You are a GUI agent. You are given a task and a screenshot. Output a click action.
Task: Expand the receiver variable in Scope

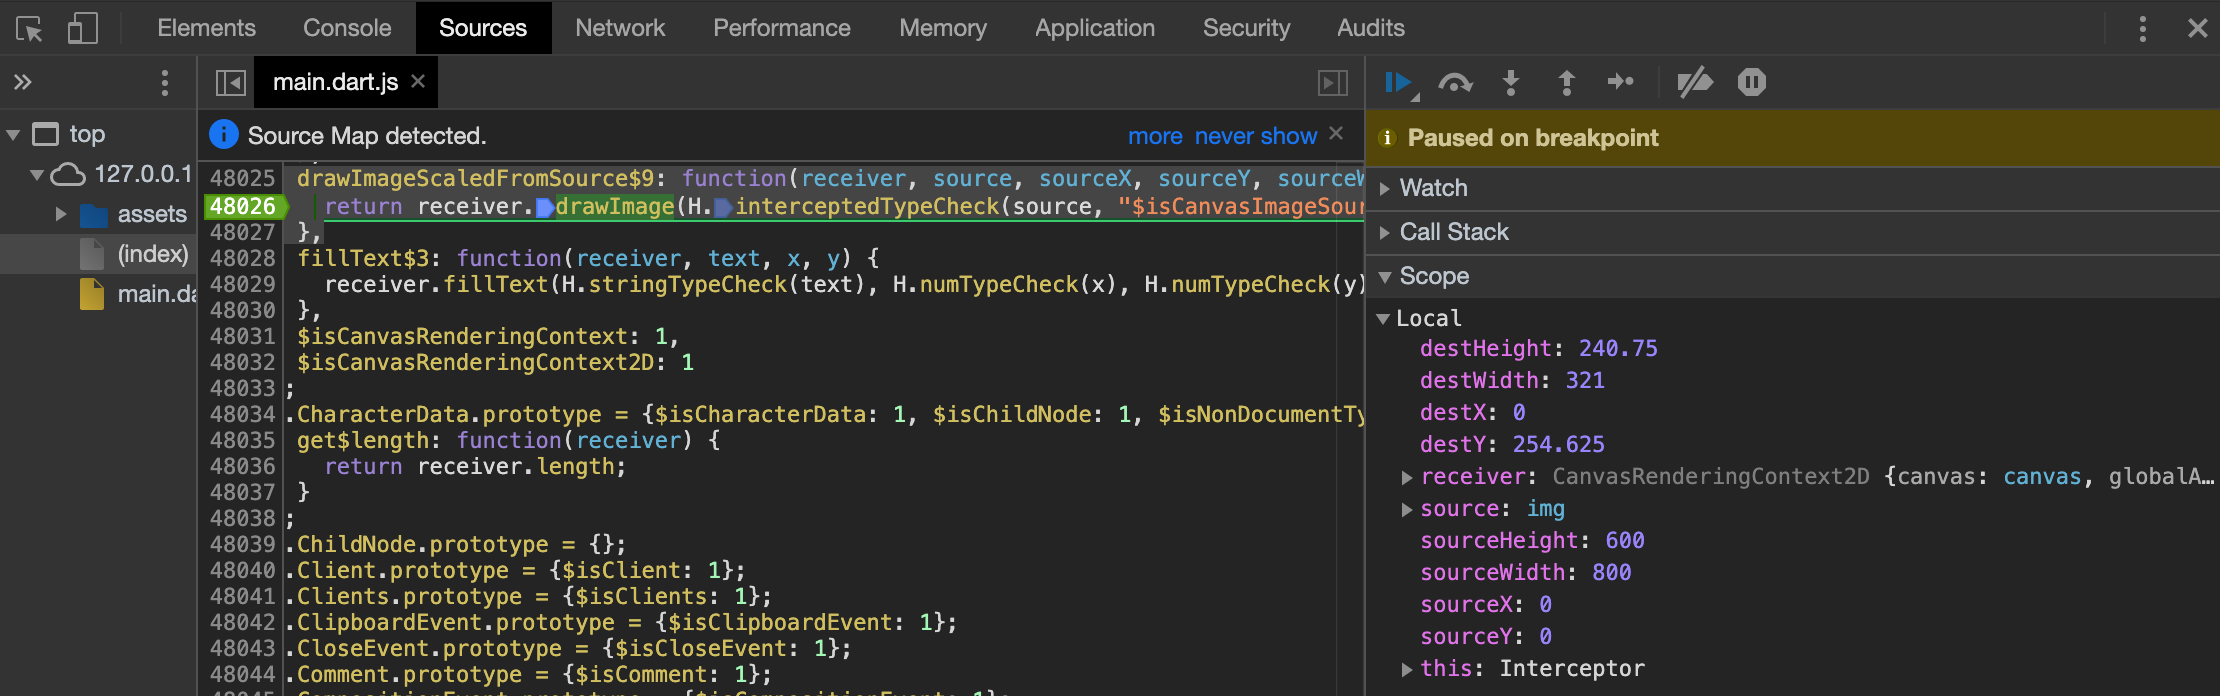(x=1407, y=477)
